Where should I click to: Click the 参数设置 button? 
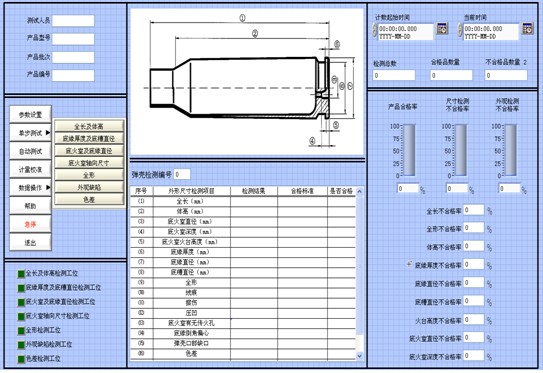tap(30, 115)
